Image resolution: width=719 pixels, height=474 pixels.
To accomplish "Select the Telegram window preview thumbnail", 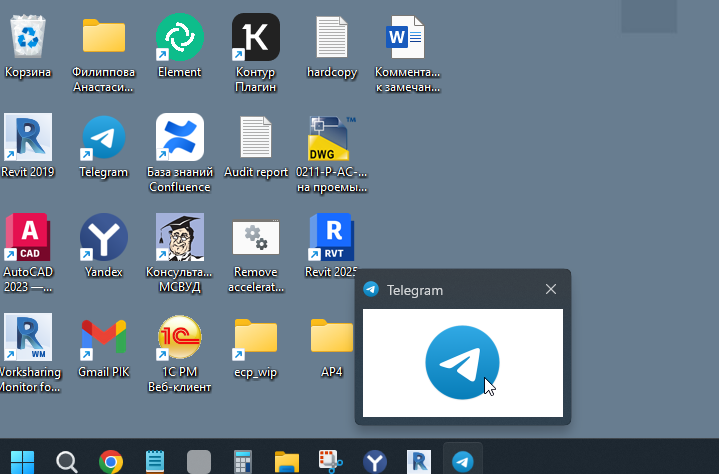I will [x=463, y=363].
